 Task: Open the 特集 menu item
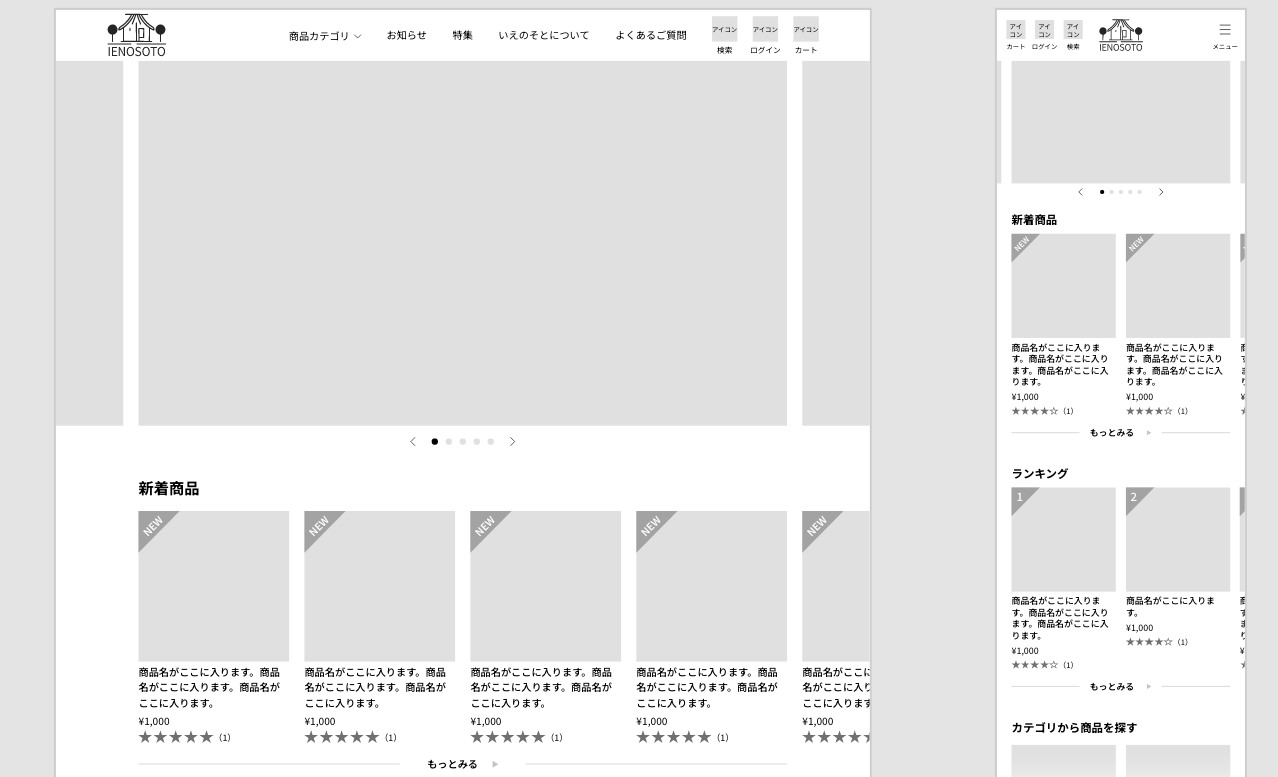462,35
